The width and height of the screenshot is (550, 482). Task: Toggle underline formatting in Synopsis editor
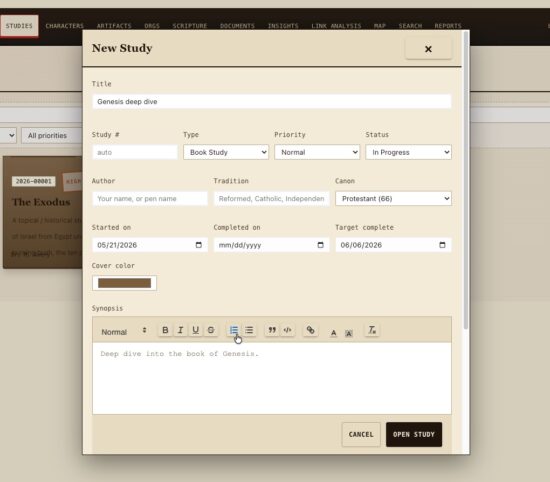pos(196,330)
